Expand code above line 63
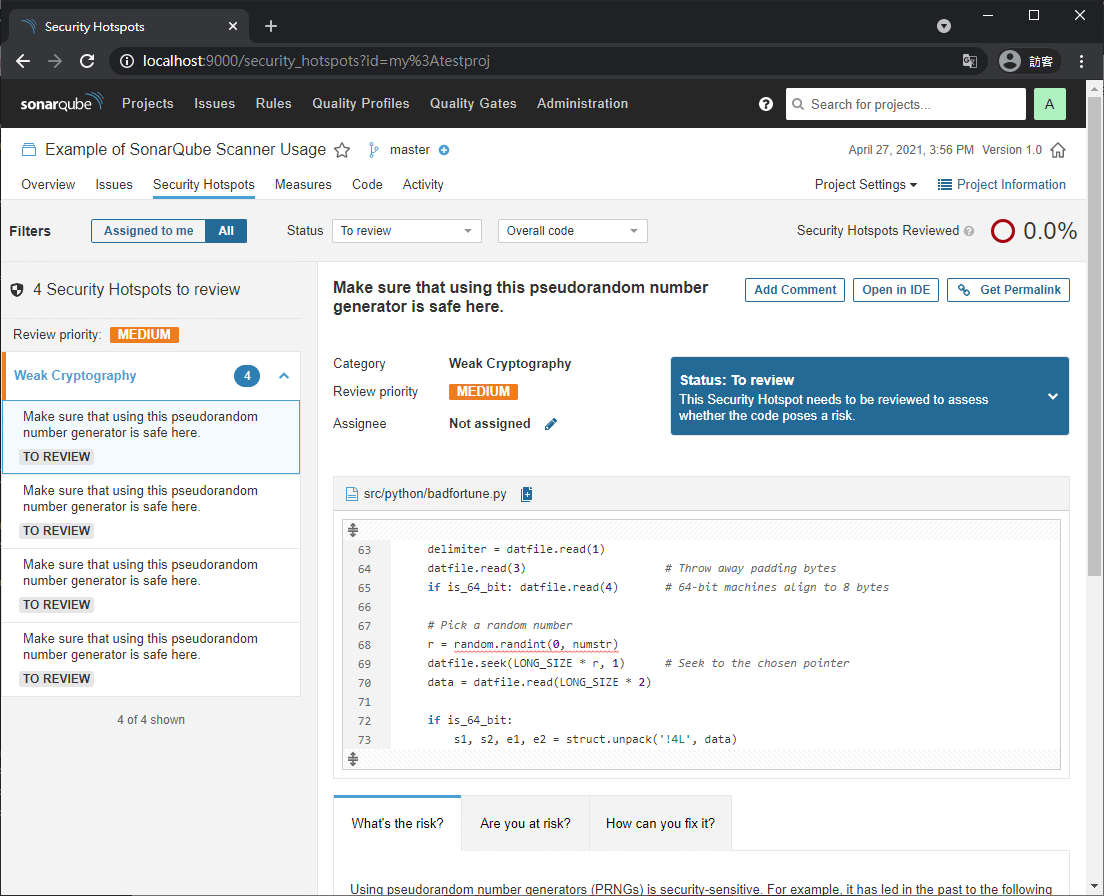This screenshot has width=1104, height=896. pyautogui.click(x=353, y=530)
